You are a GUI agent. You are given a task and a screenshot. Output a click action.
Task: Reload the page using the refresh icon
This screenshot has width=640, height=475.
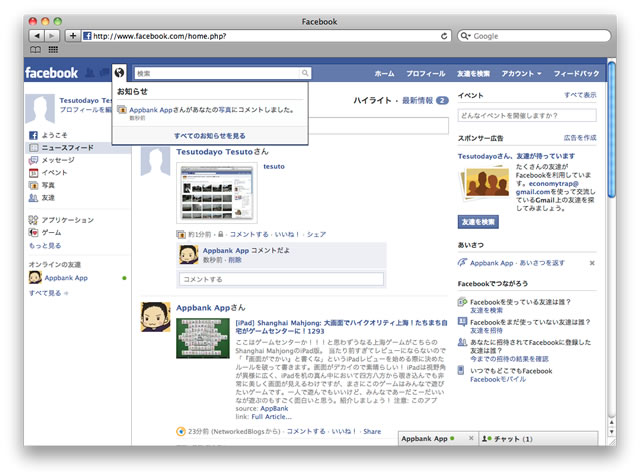click(x=444, y=36)
